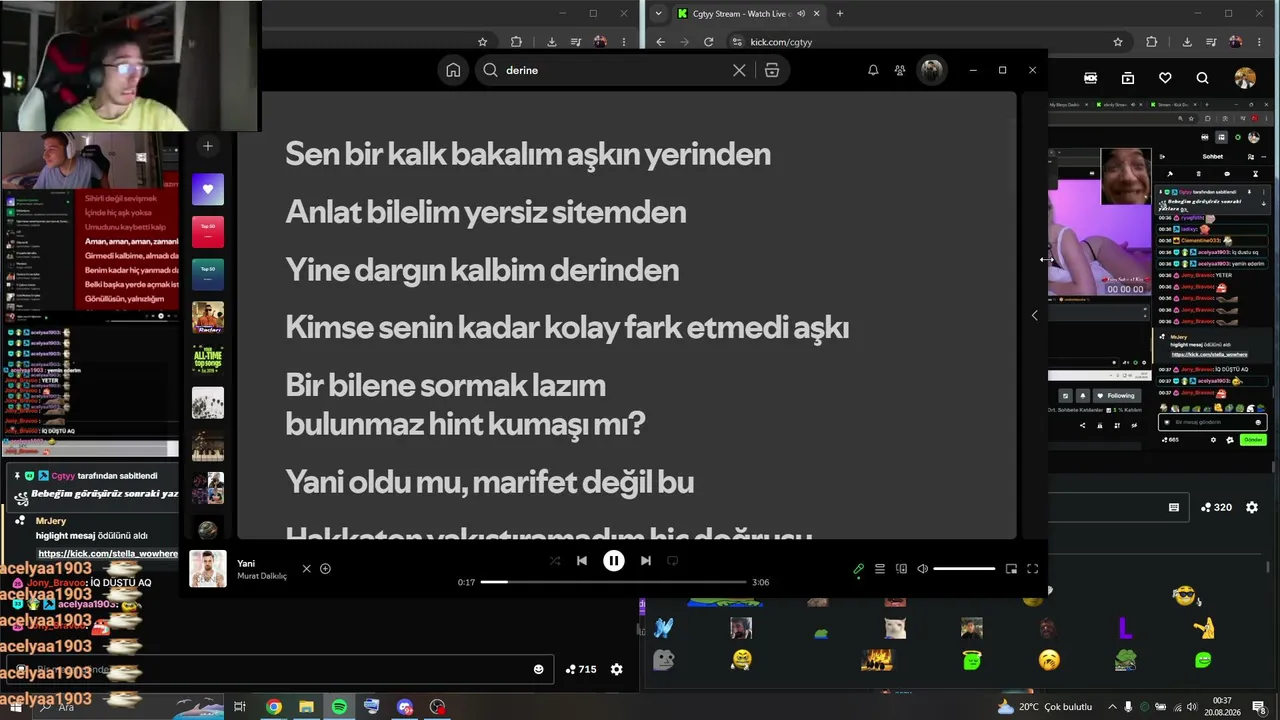Viewport: 1280px width, 720px height.
Task: Open Browse in Spotify search bar
Action: (772, 70)
